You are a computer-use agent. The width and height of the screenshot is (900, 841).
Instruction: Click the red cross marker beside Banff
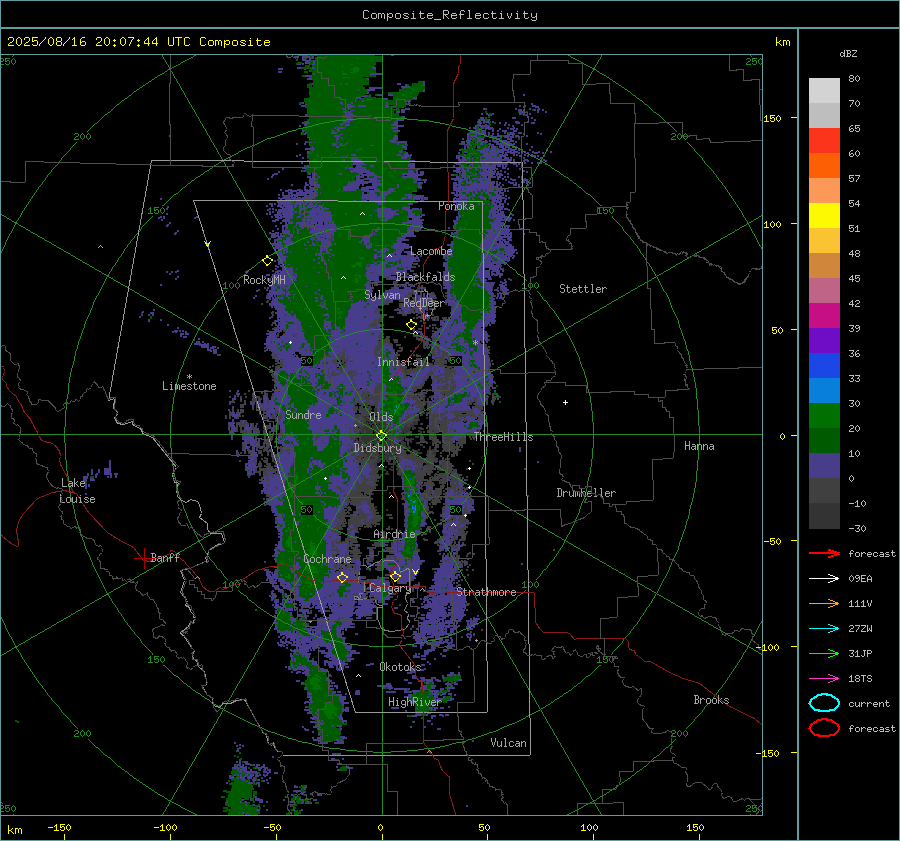(143, 558)
